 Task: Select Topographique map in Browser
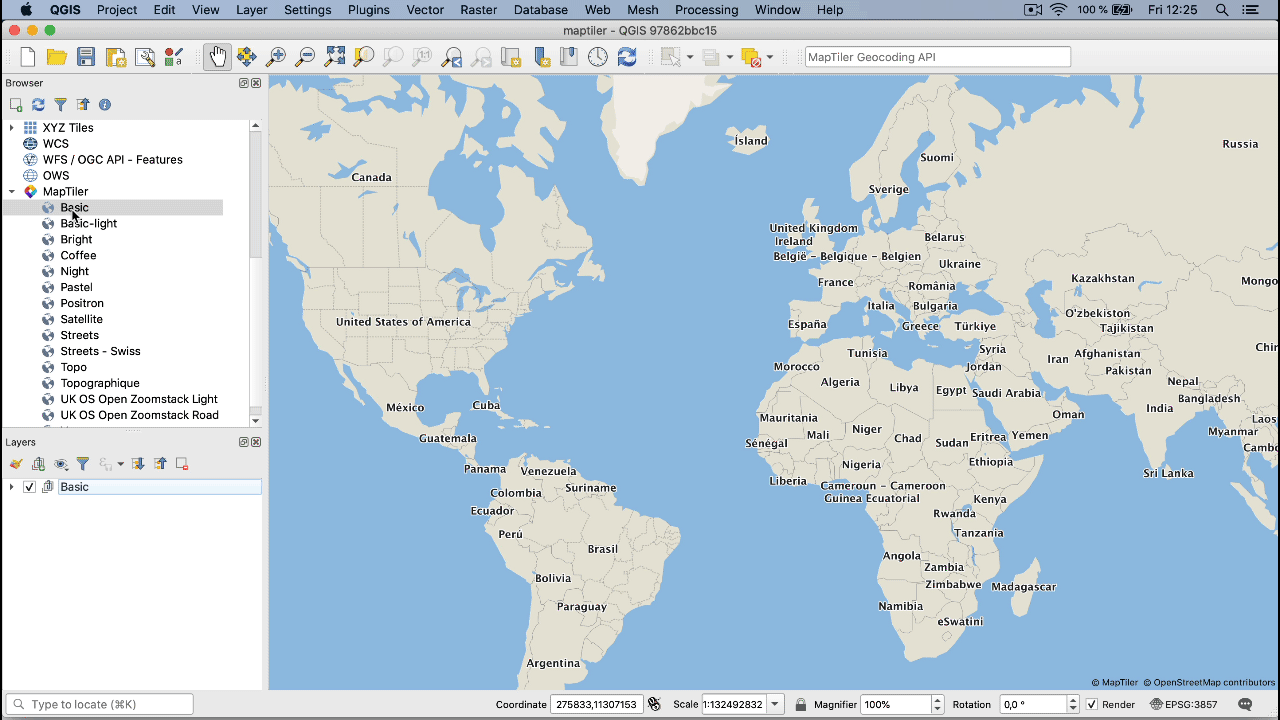[100, 384]
